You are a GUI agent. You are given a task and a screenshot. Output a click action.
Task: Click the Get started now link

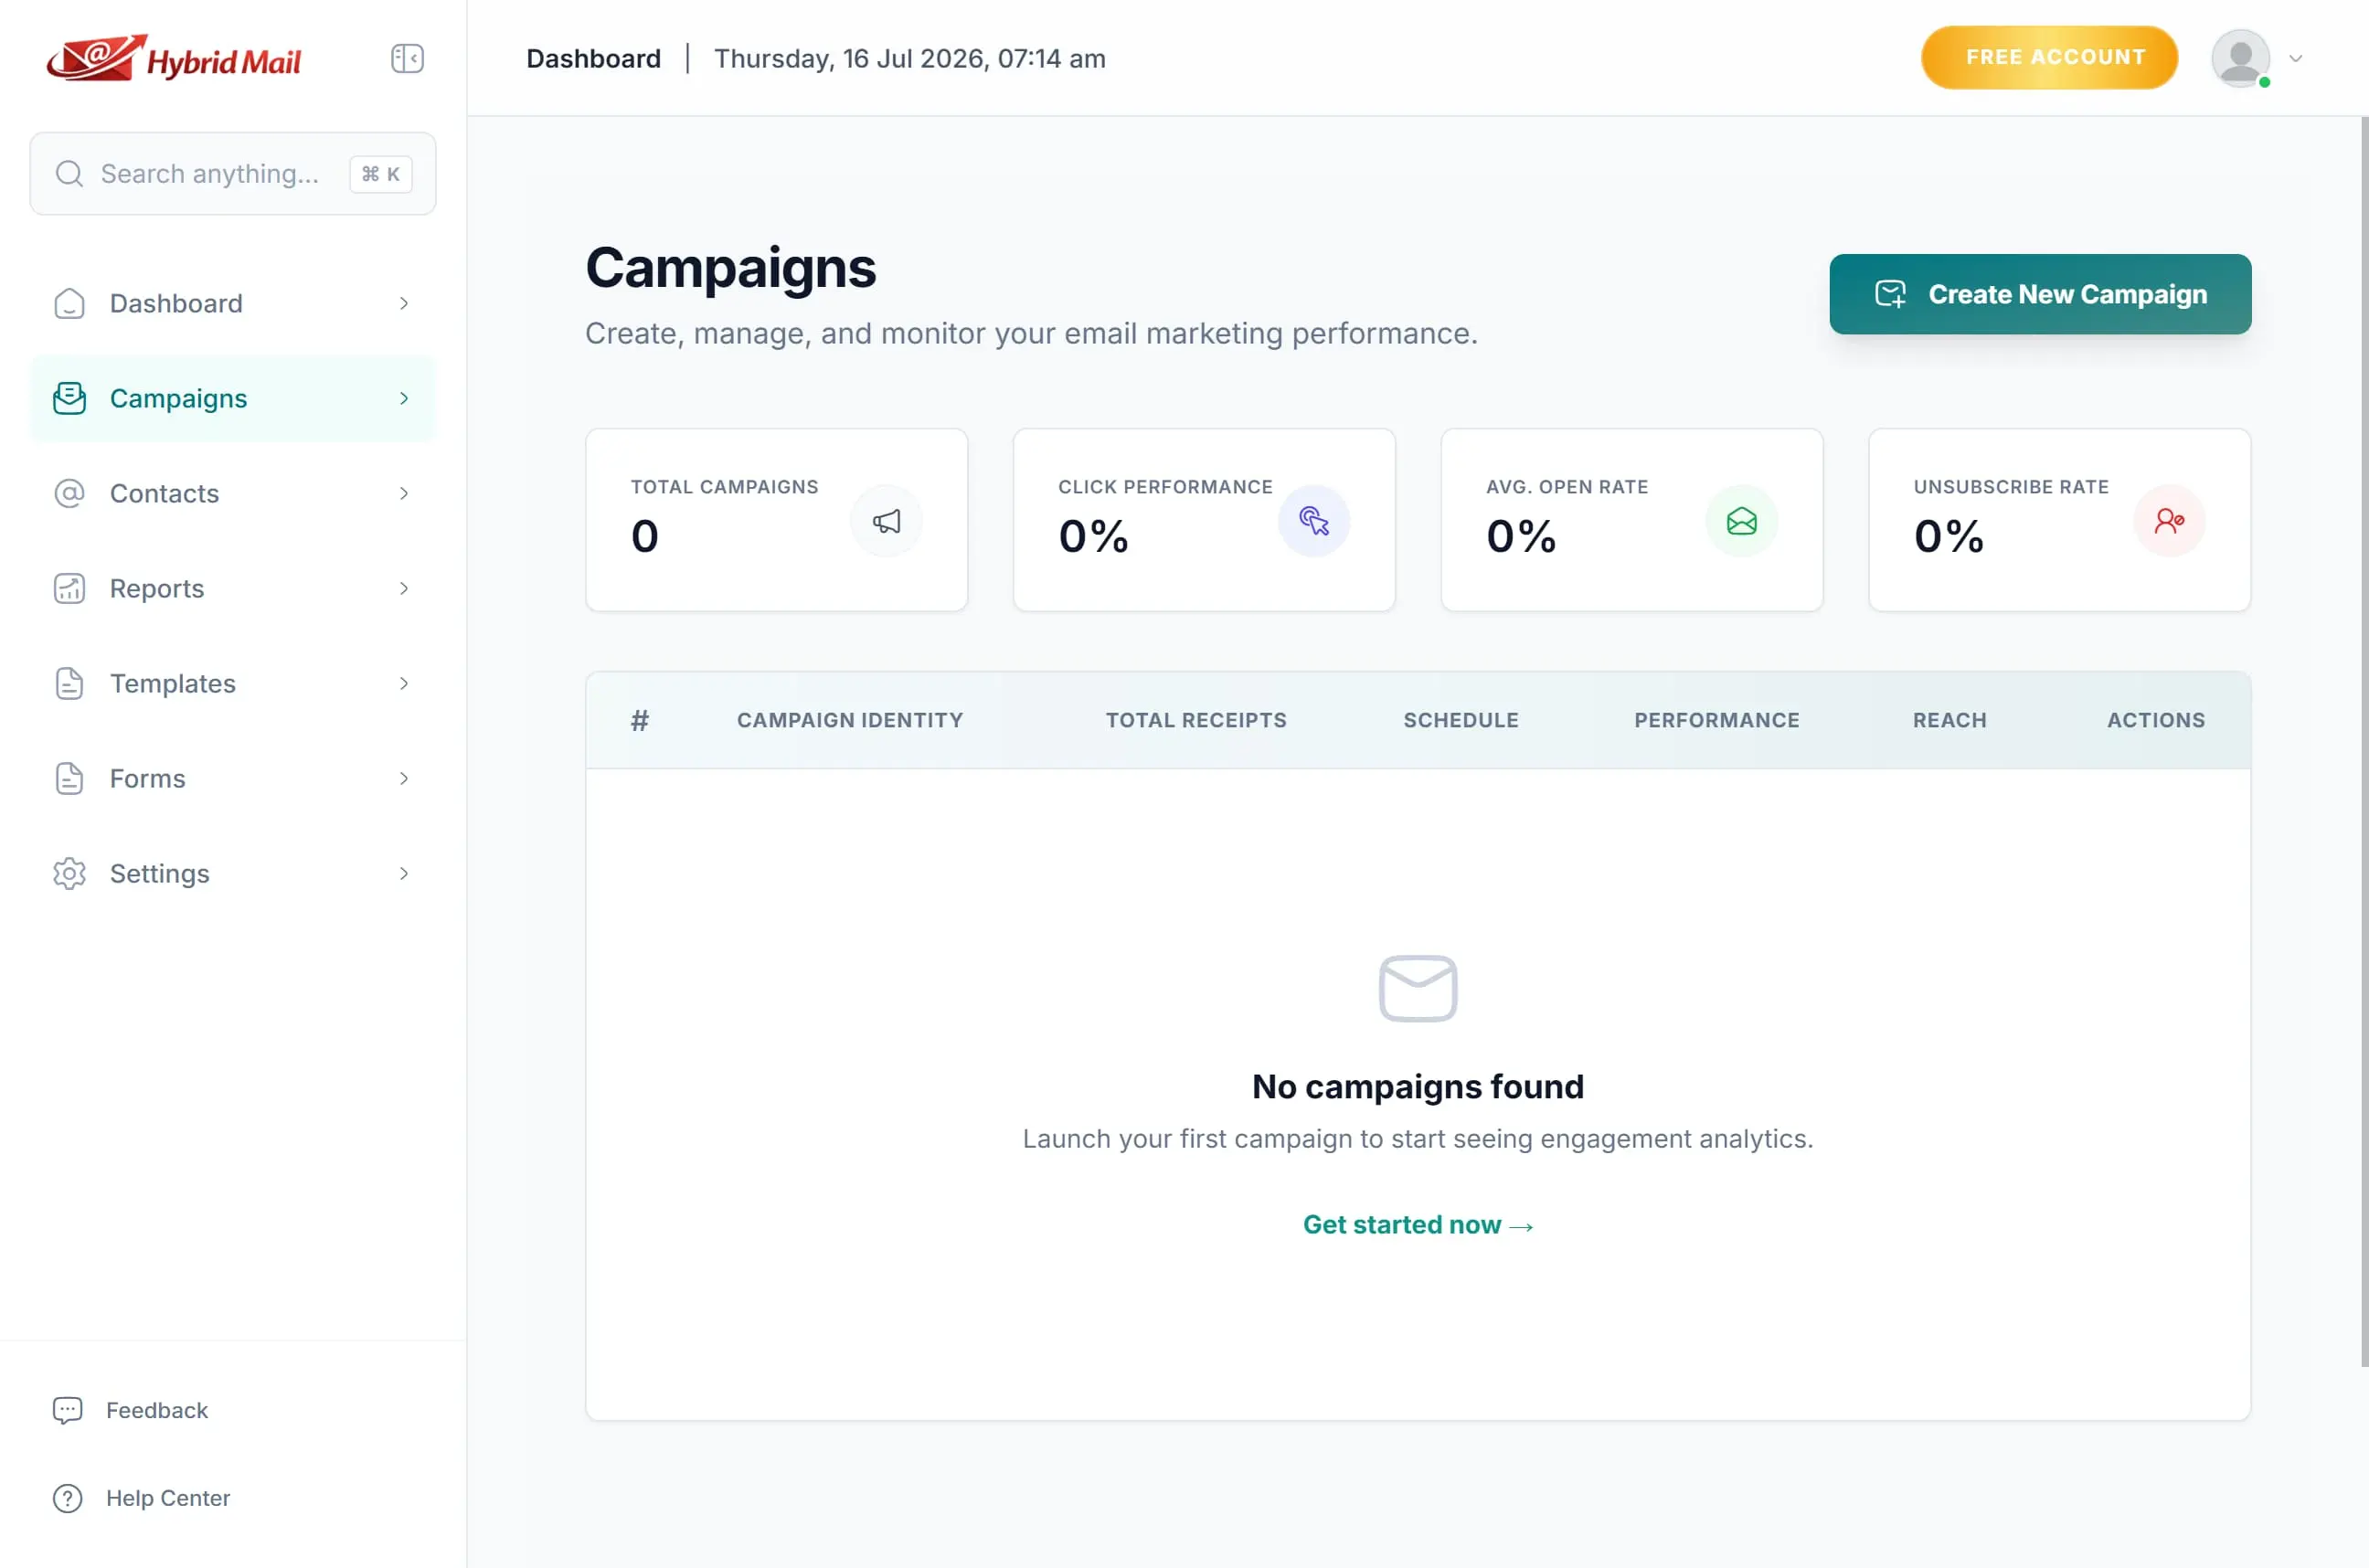click(x=1418, y=1225)
